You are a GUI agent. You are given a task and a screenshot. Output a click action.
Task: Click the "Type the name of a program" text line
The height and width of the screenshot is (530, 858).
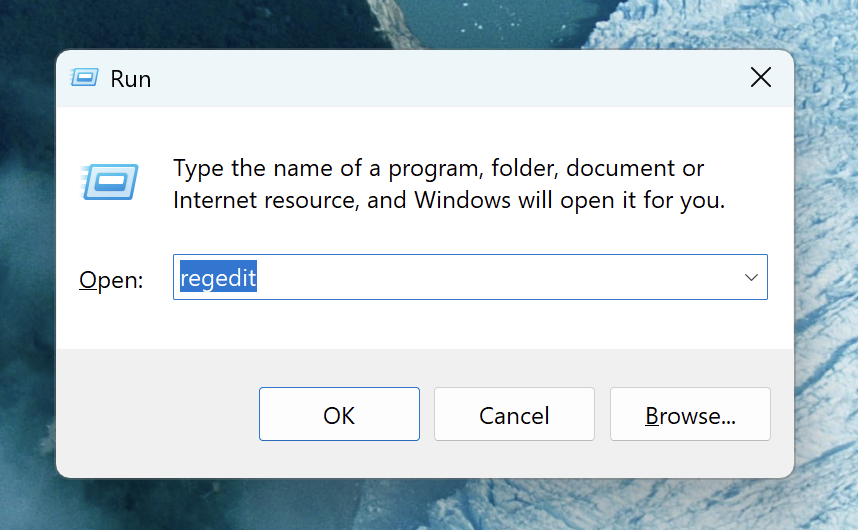click(438, 168)
